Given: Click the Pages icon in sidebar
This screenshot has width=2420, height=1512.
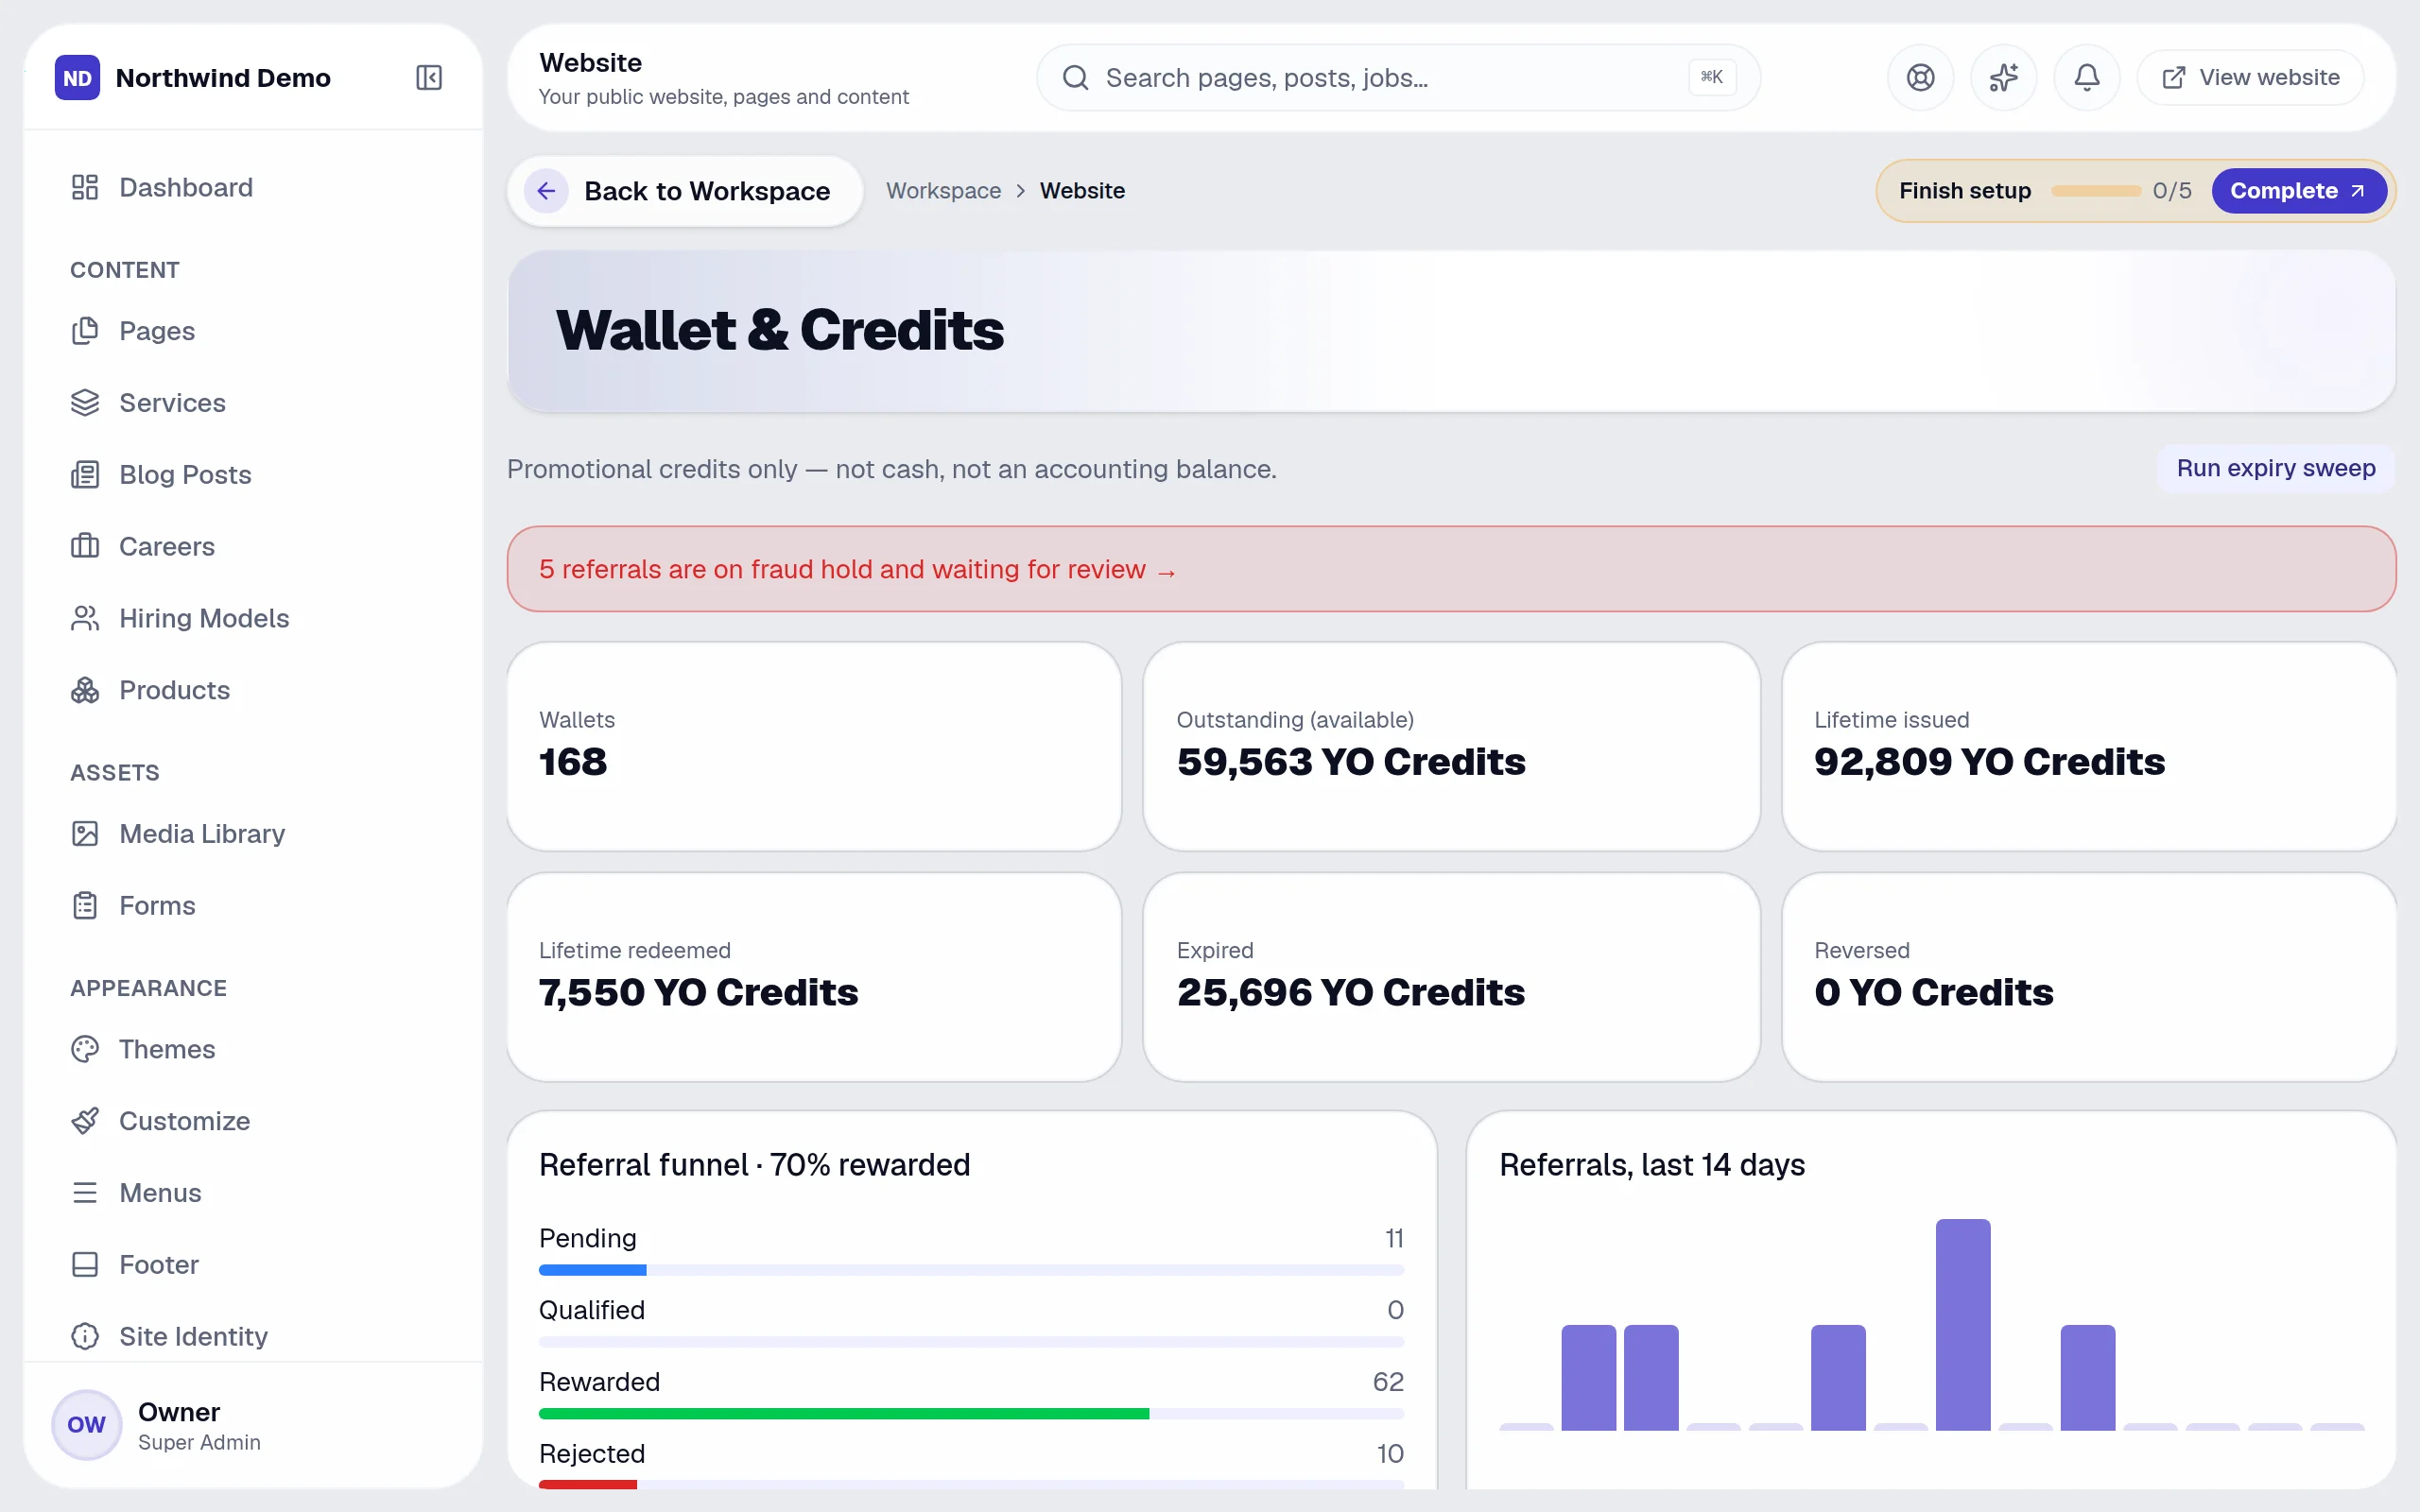Looking at the screenshot, I should [85, 330].
